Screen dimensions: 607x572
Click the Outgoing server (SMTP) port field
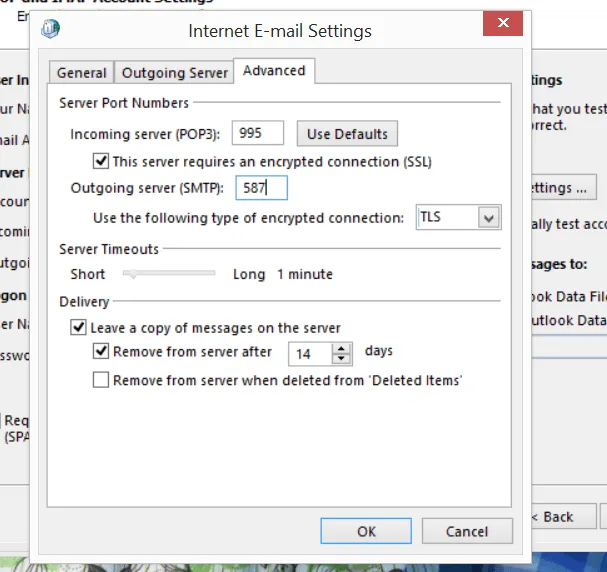pos(261,188)
